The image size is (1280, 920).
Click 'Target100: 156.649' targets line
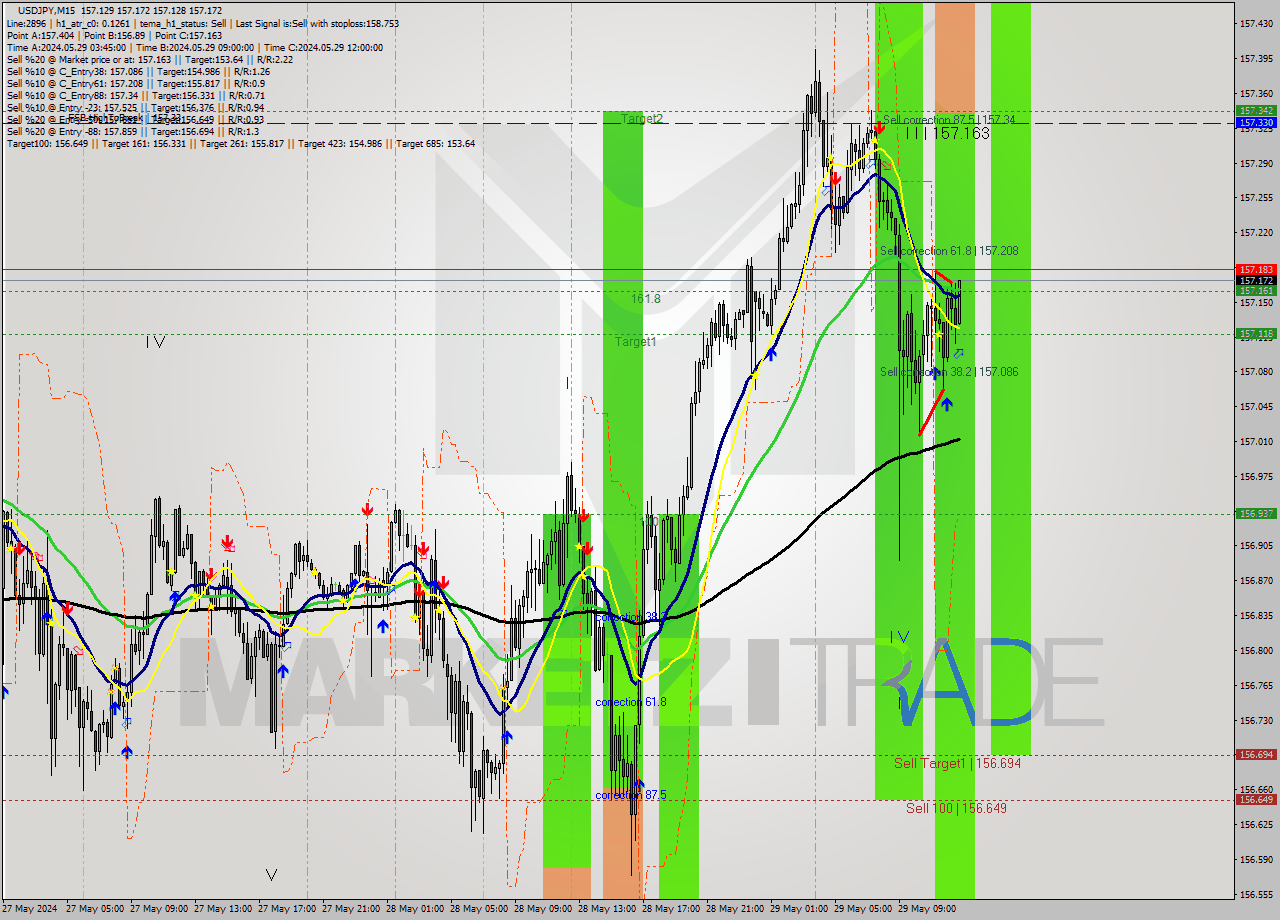[241, 143]
